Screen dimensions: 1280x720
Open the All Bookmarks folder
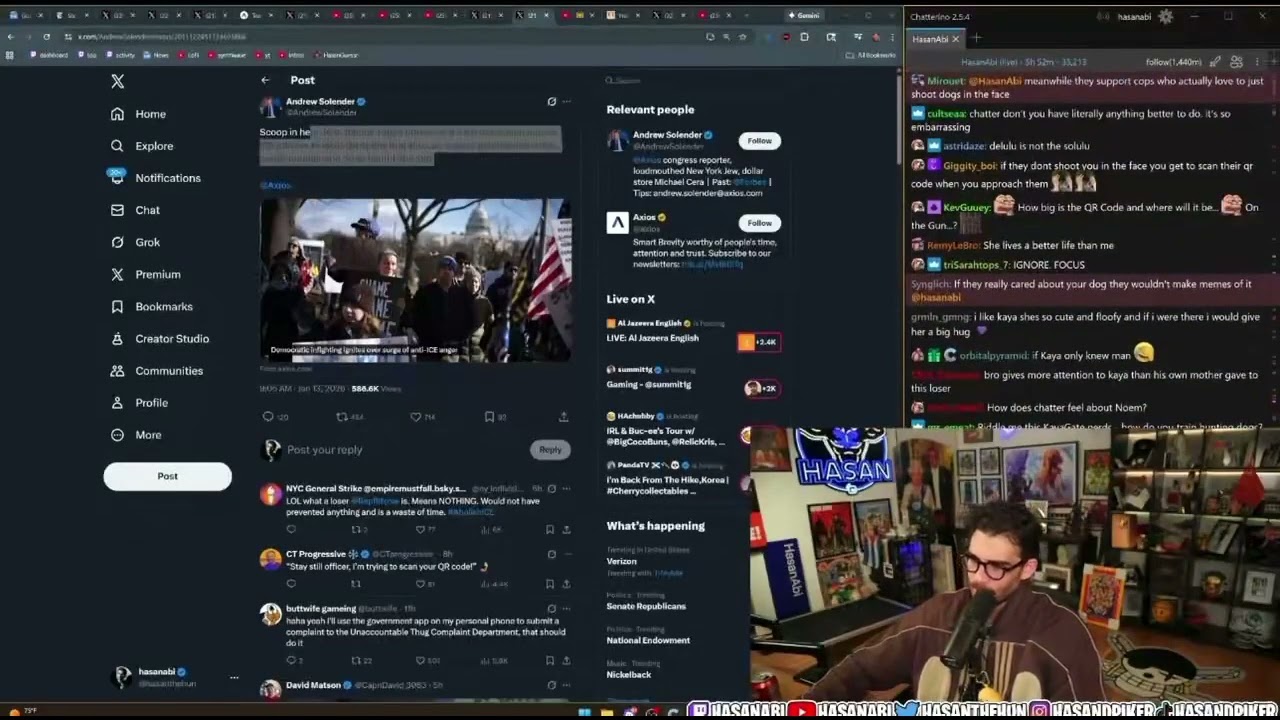coord(872,55)
